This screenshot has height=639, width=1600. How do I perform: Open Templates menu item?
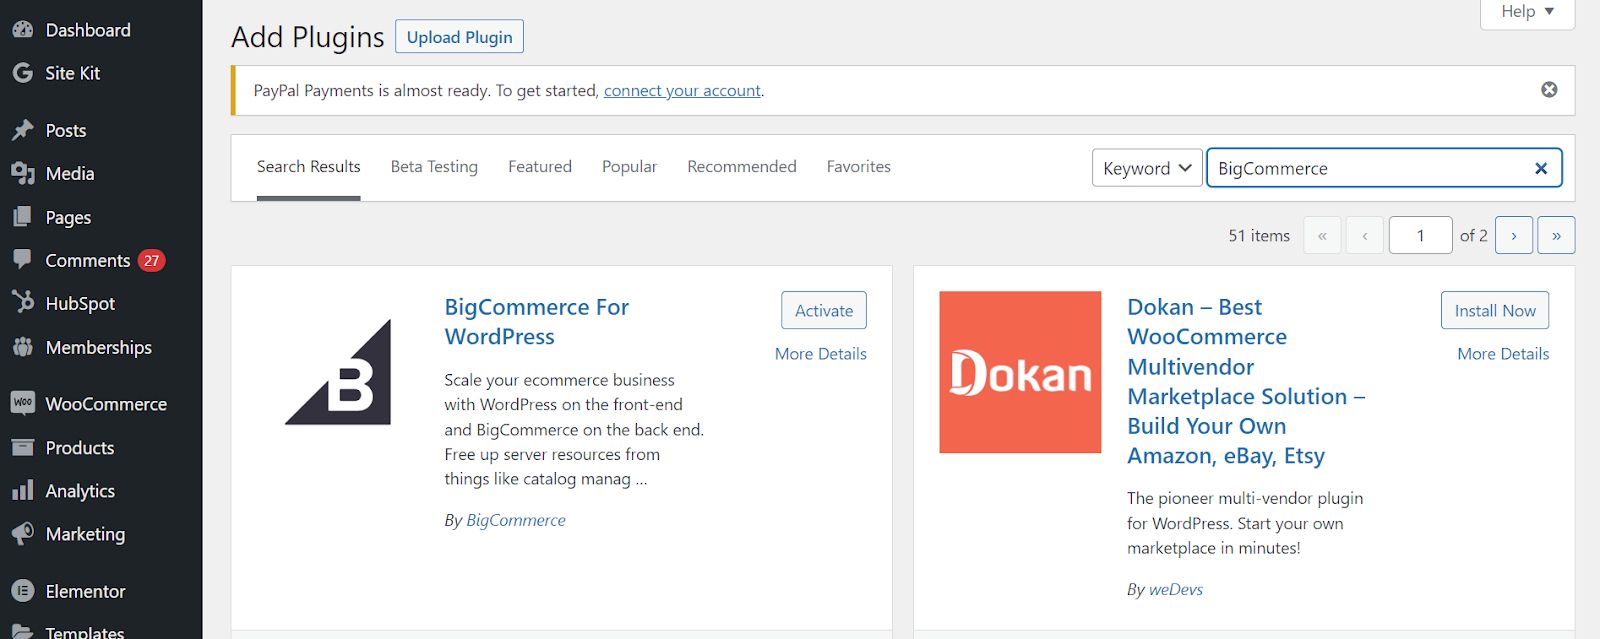(85, 631)
